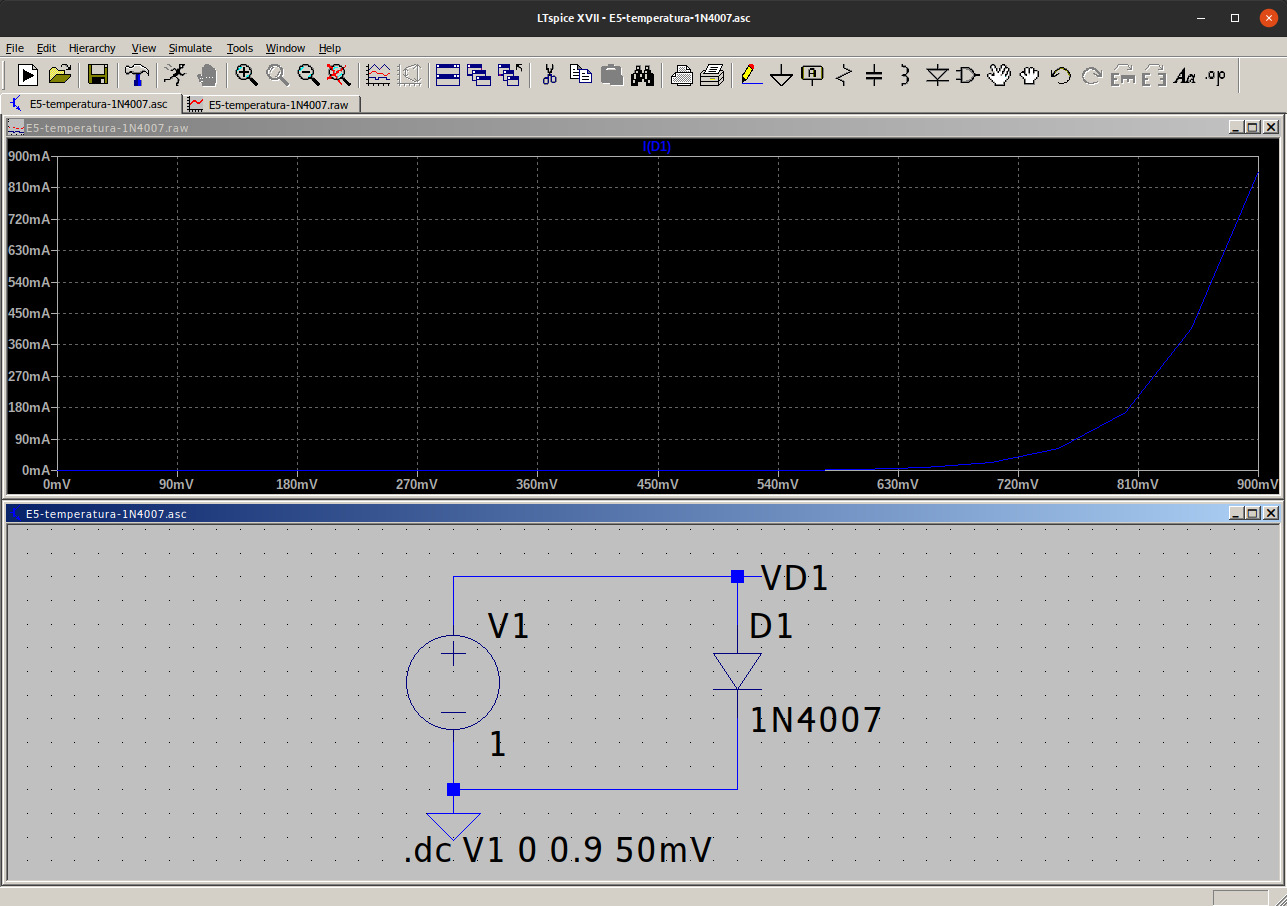Cascade windows using the cascade icon
Image resolution: width=1287 pixels, height=906 pixels.
[479, 74]
